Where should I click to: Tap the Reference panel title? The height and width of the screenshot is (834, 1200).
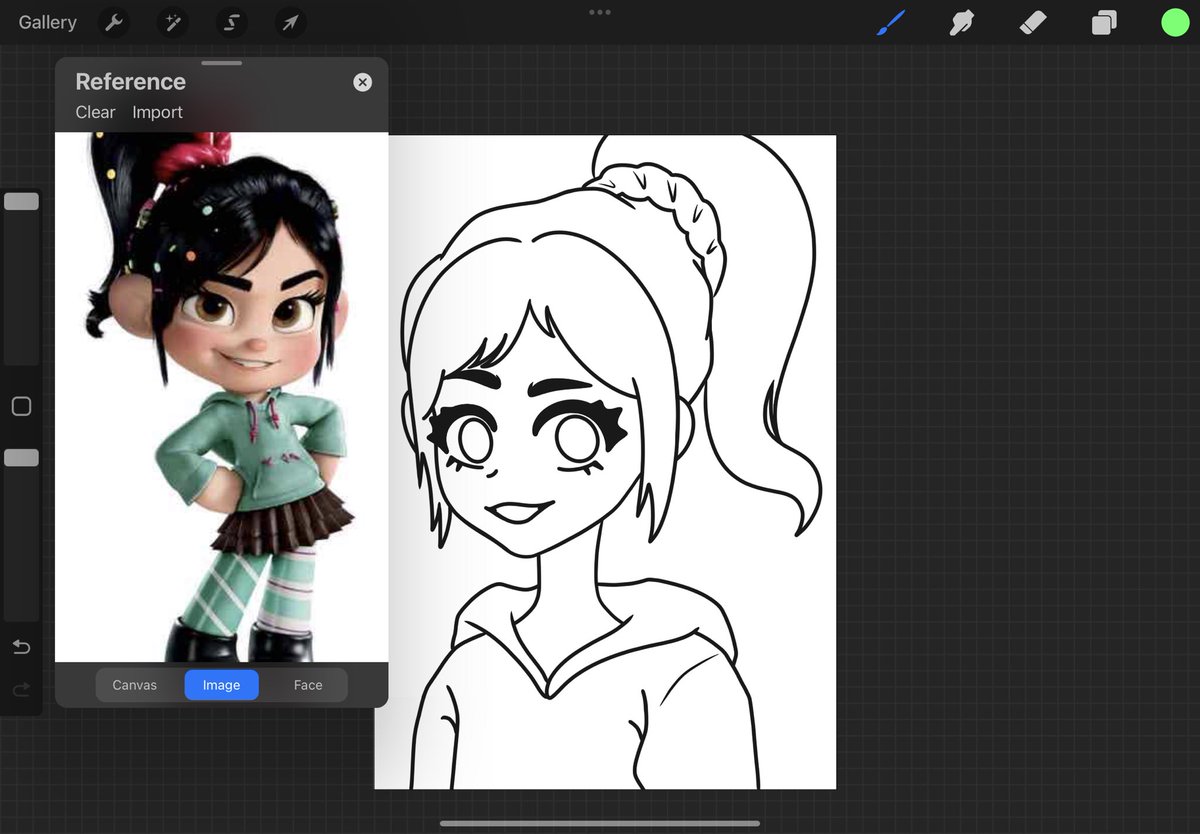click(x=130, y=82)
